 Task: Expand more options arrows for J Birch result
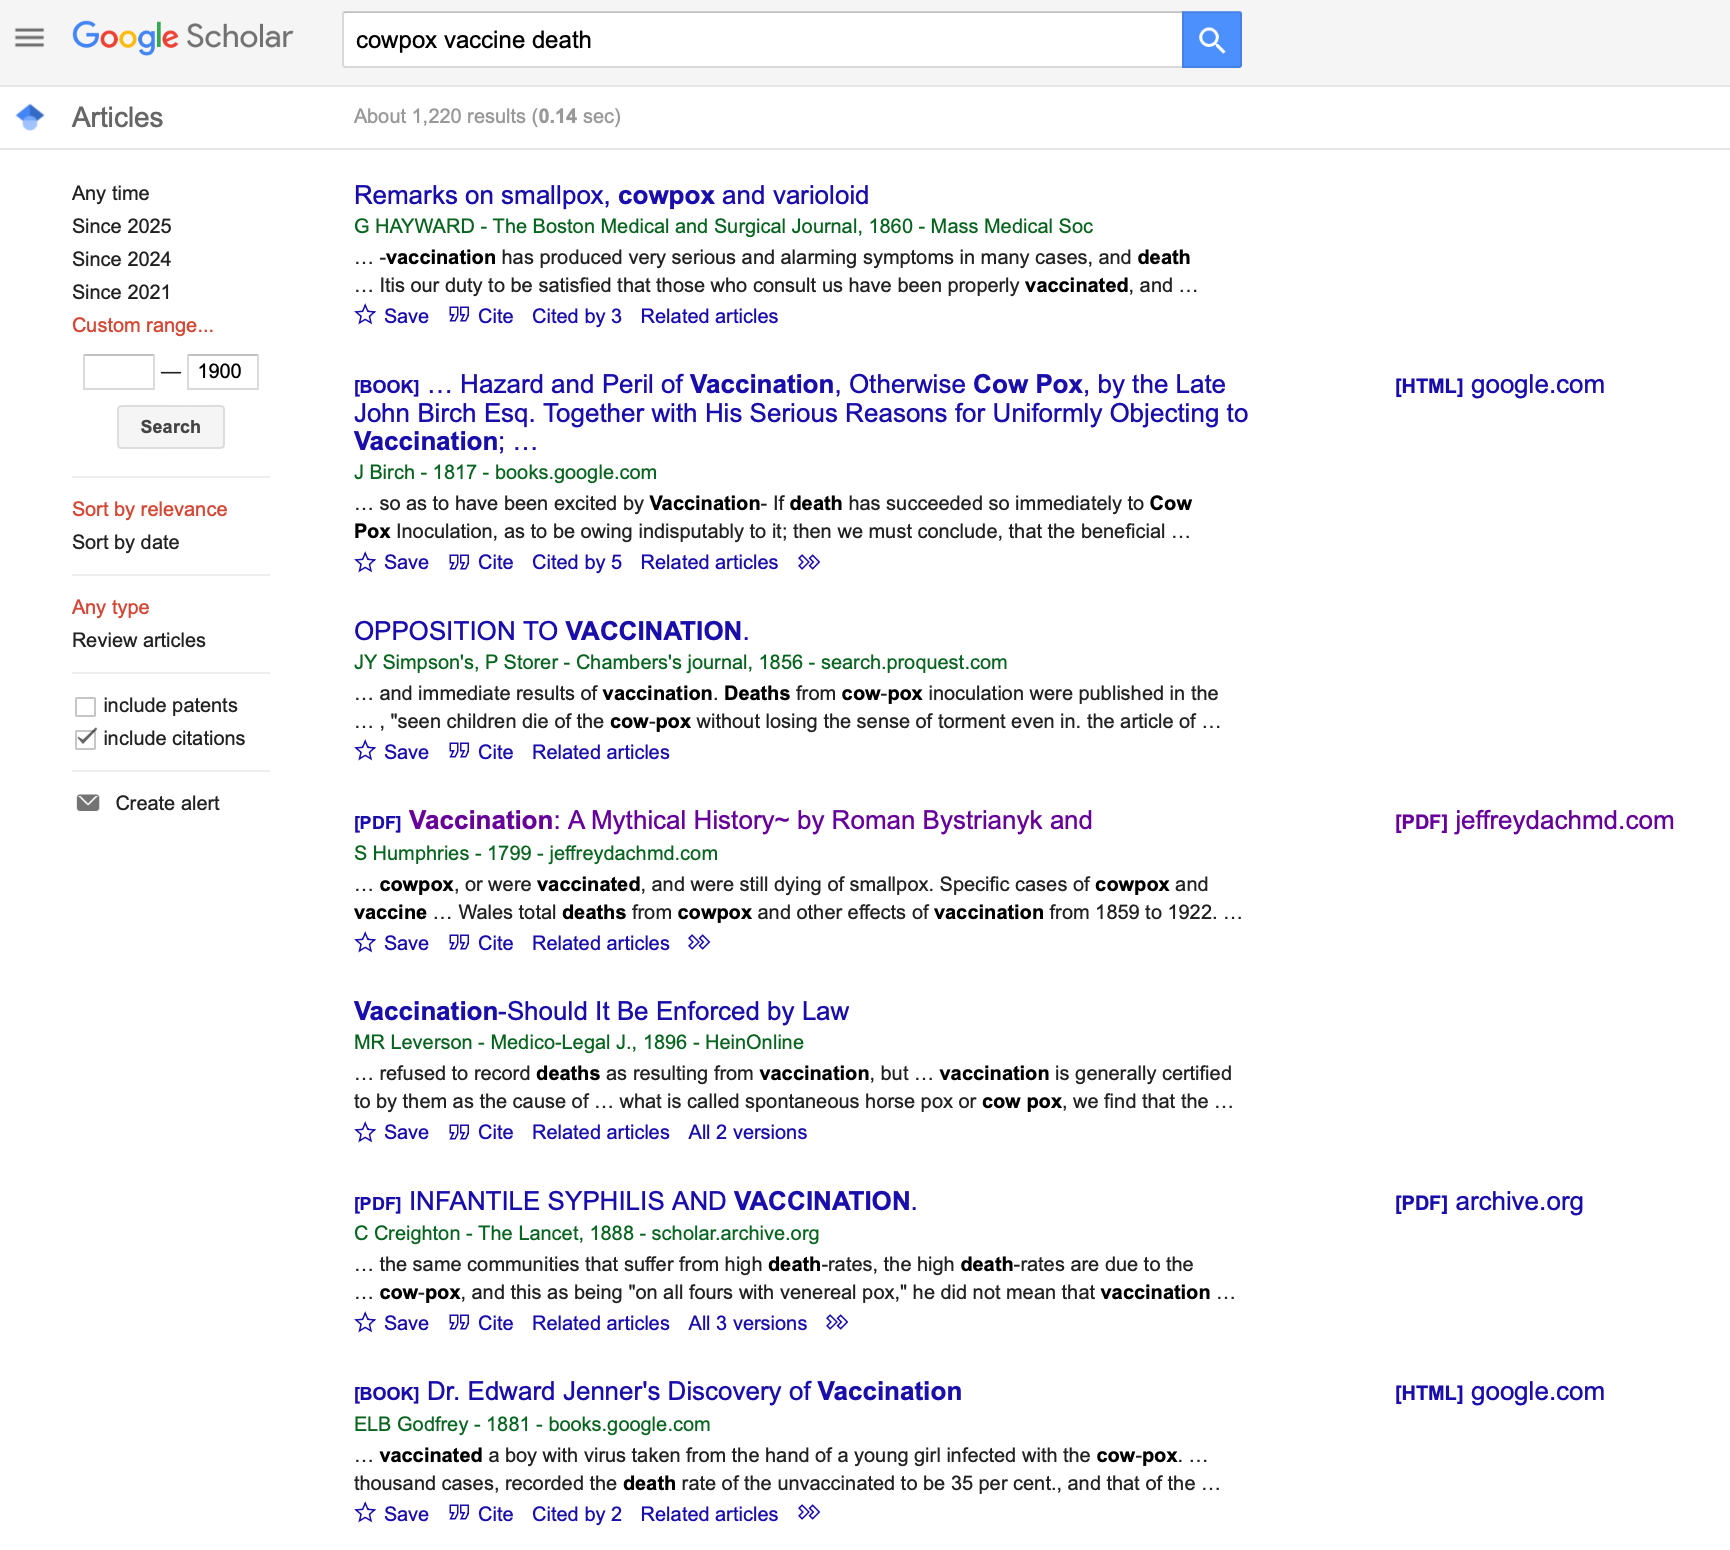(x=809, y=562)
